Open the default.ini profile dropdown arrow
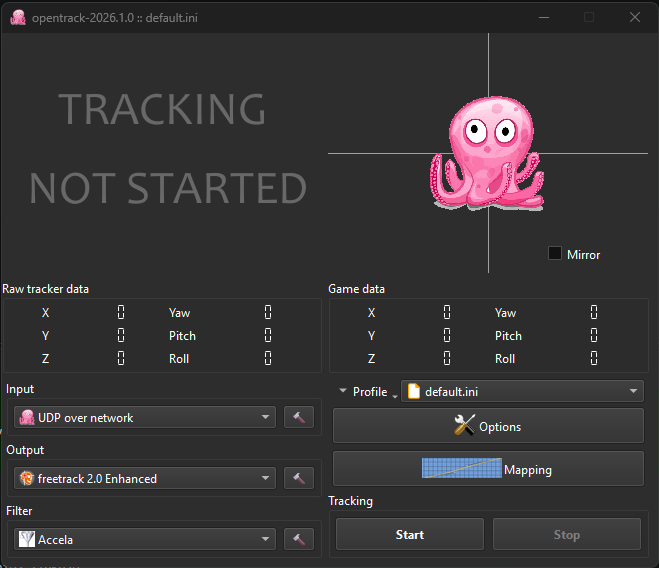 pyautogui.click(x=633, y=391)
